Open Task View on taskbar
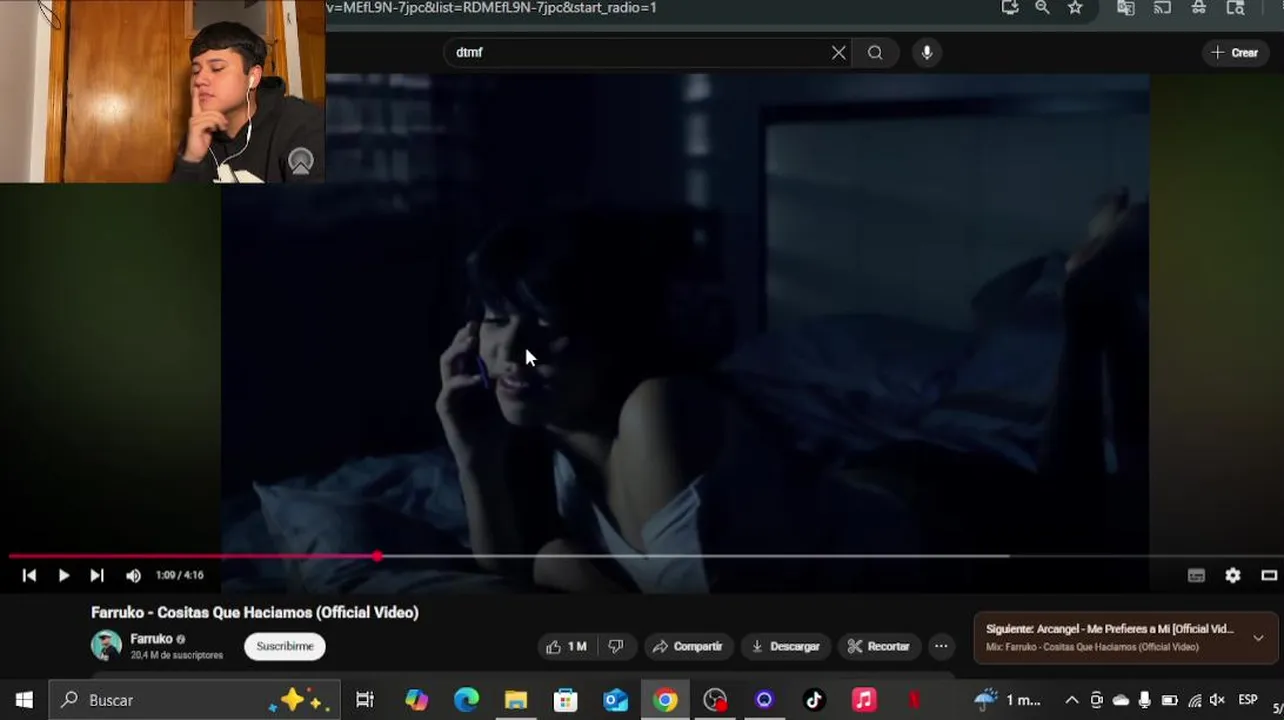 (365, 700)
